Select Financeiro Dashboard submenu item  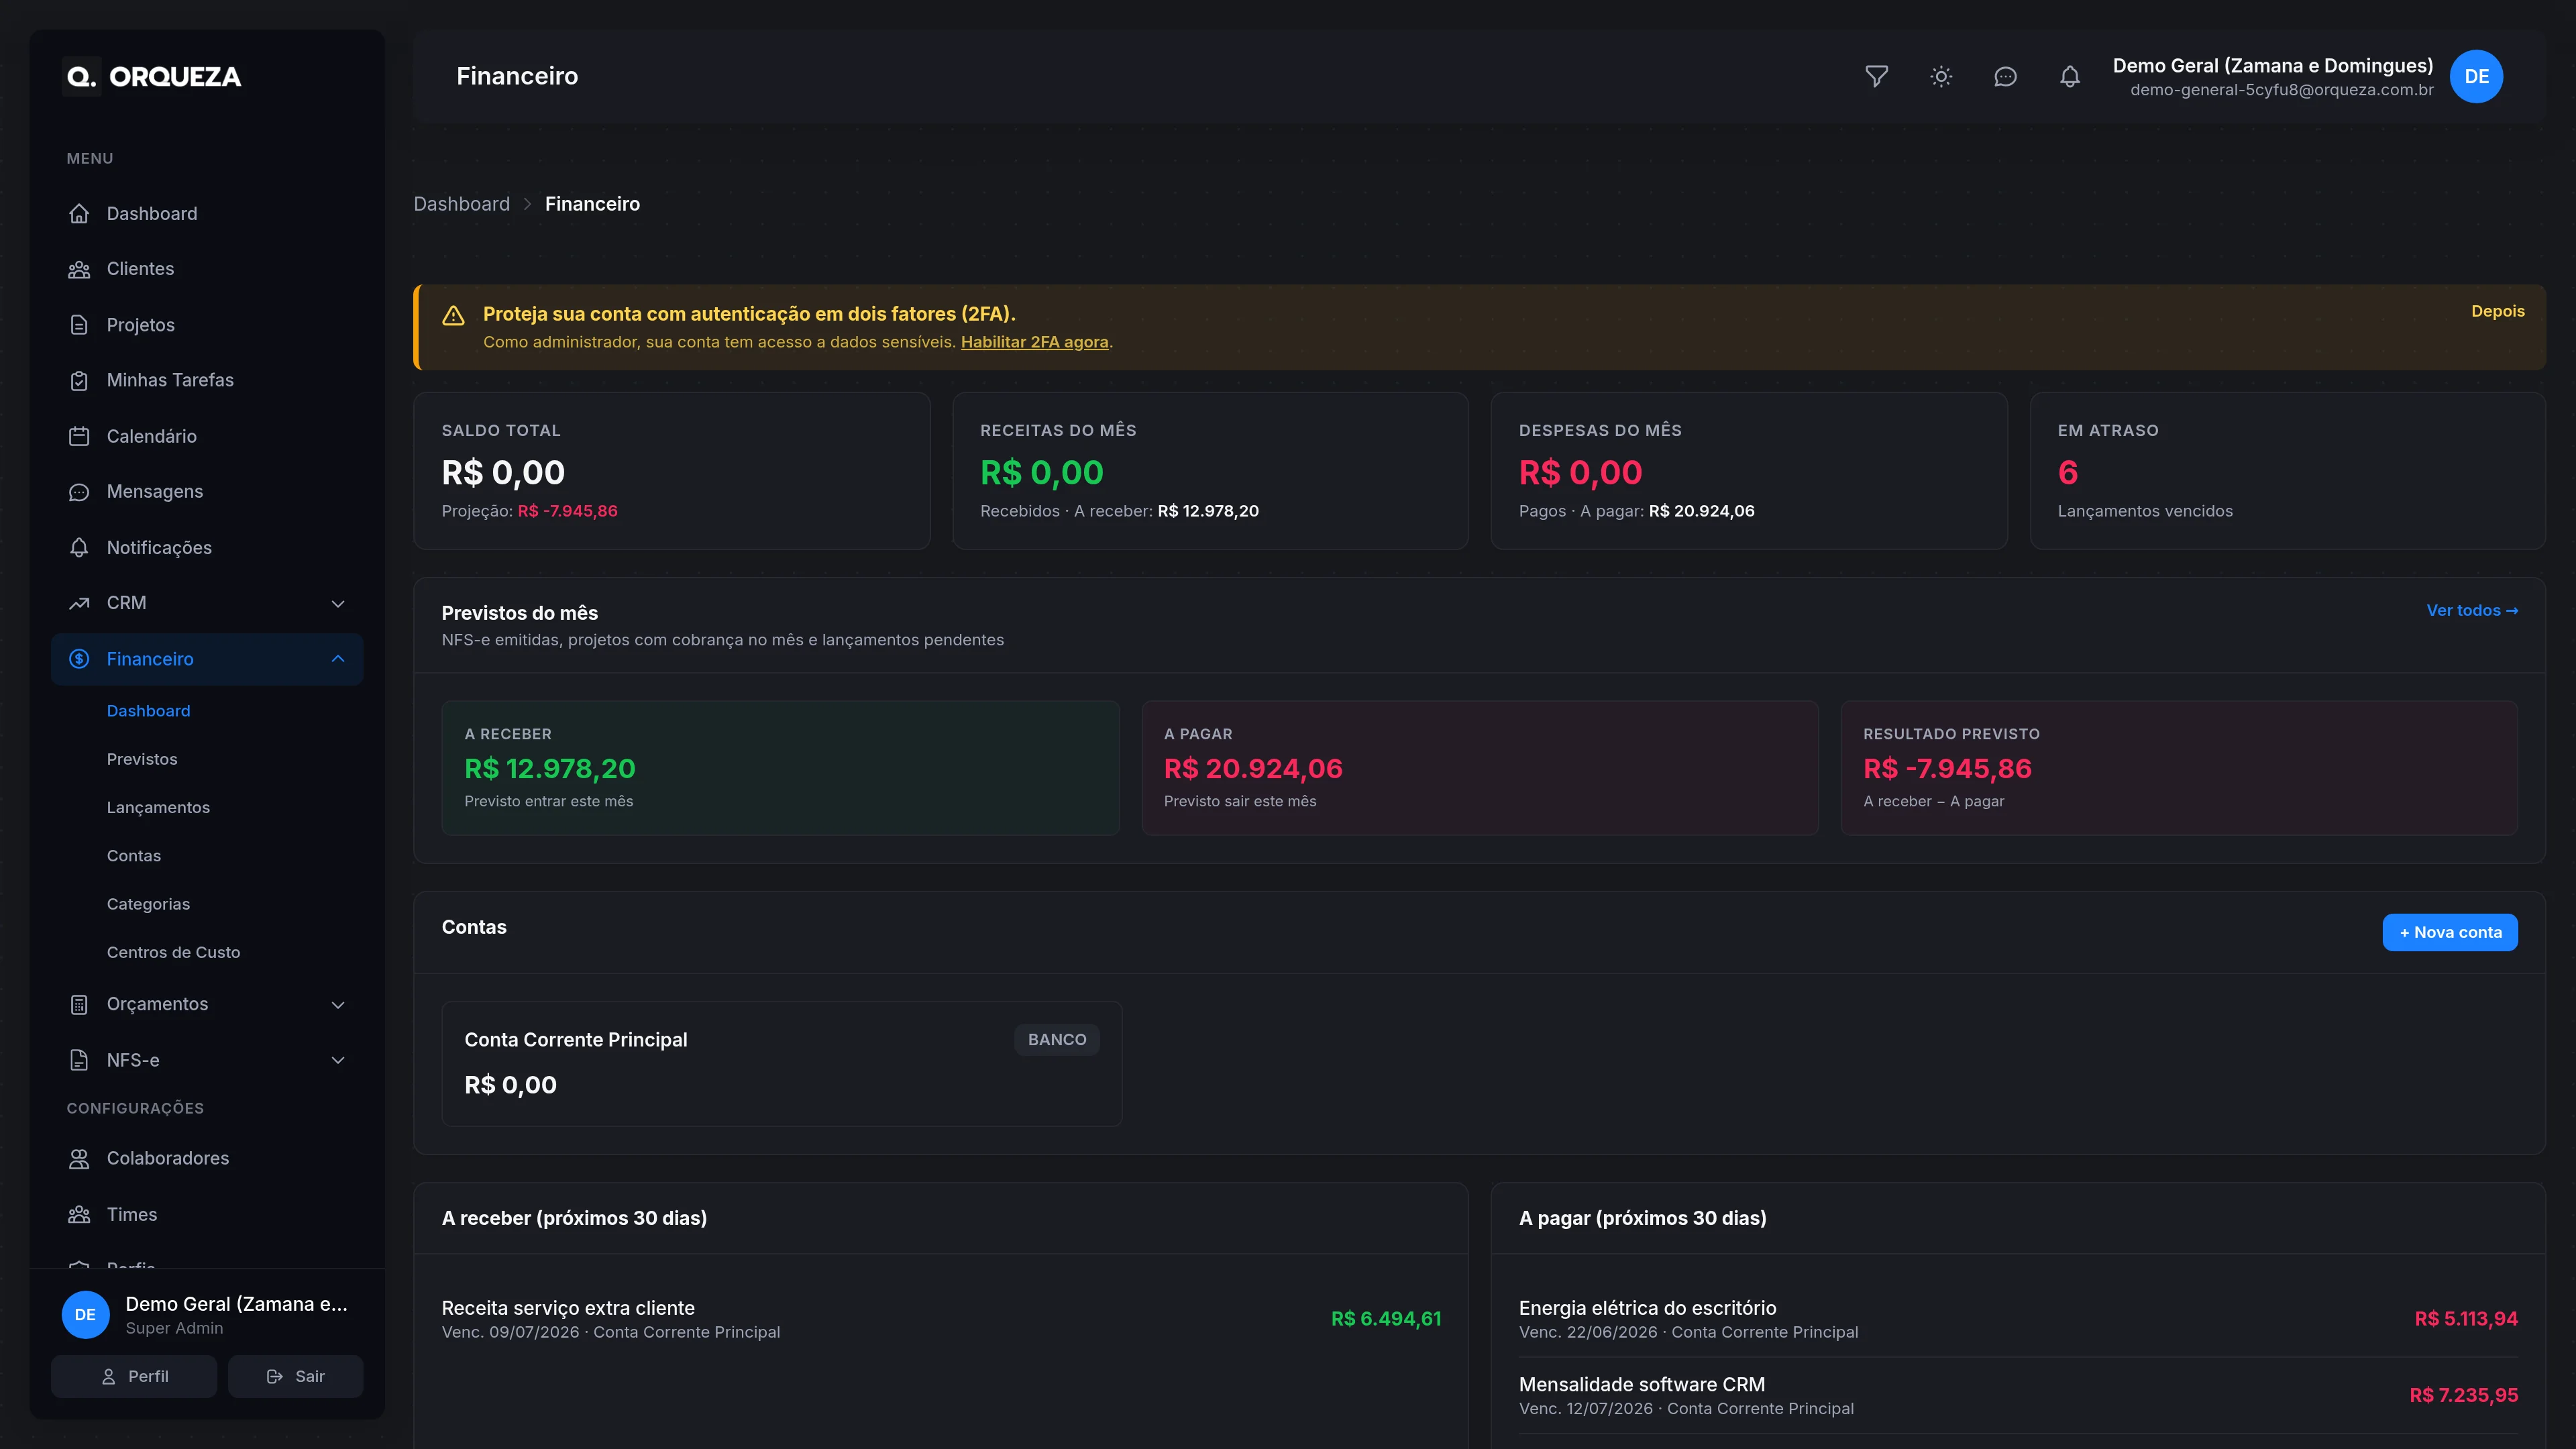click(x=148, y=711)
